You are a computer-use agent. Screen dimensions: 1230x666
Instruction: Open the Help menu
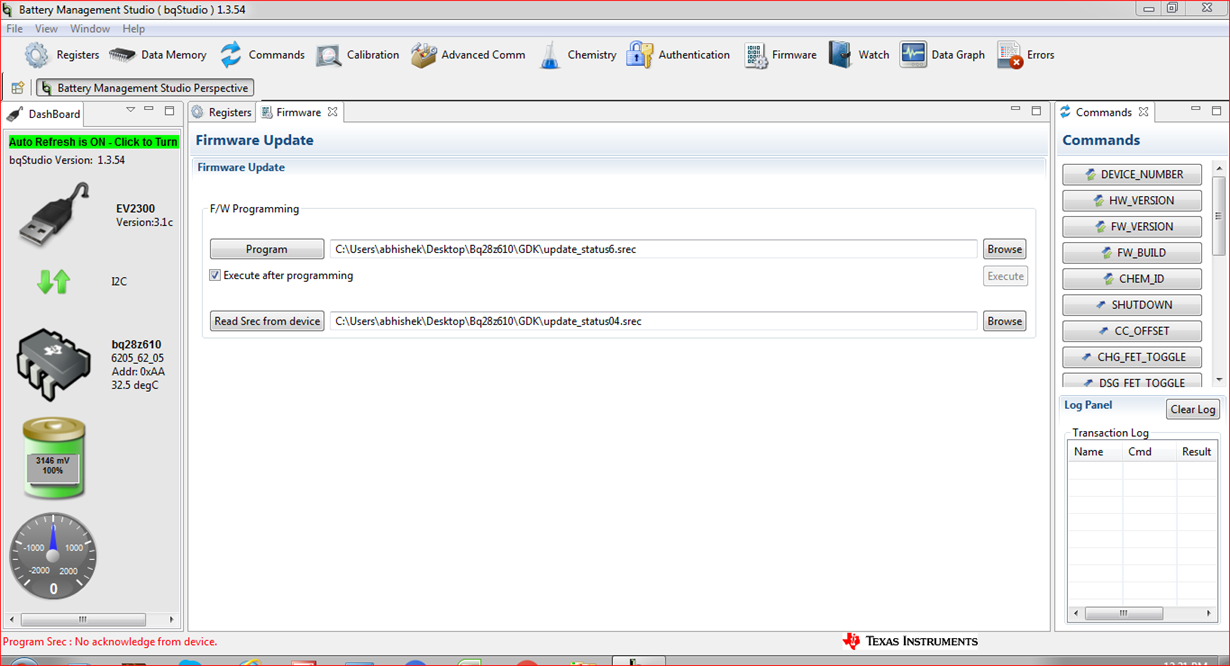pos(134,29)
